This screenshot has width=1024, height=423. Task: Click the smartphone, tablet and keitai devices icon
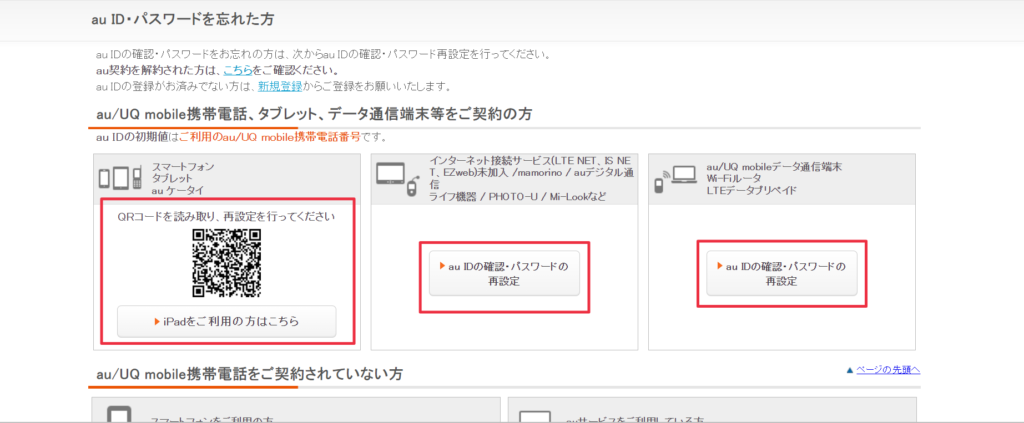click(x=120, y=178)
